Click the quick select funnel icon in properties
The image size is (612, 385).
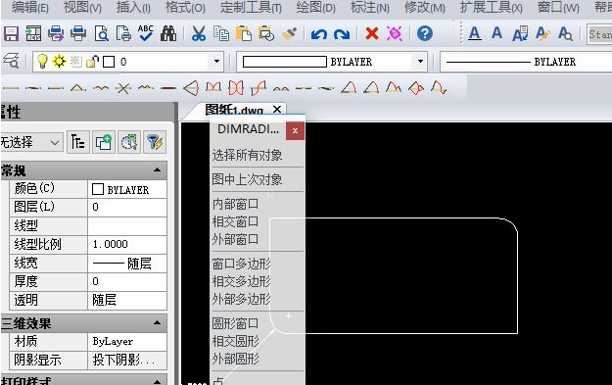click(x=155, y=142)
